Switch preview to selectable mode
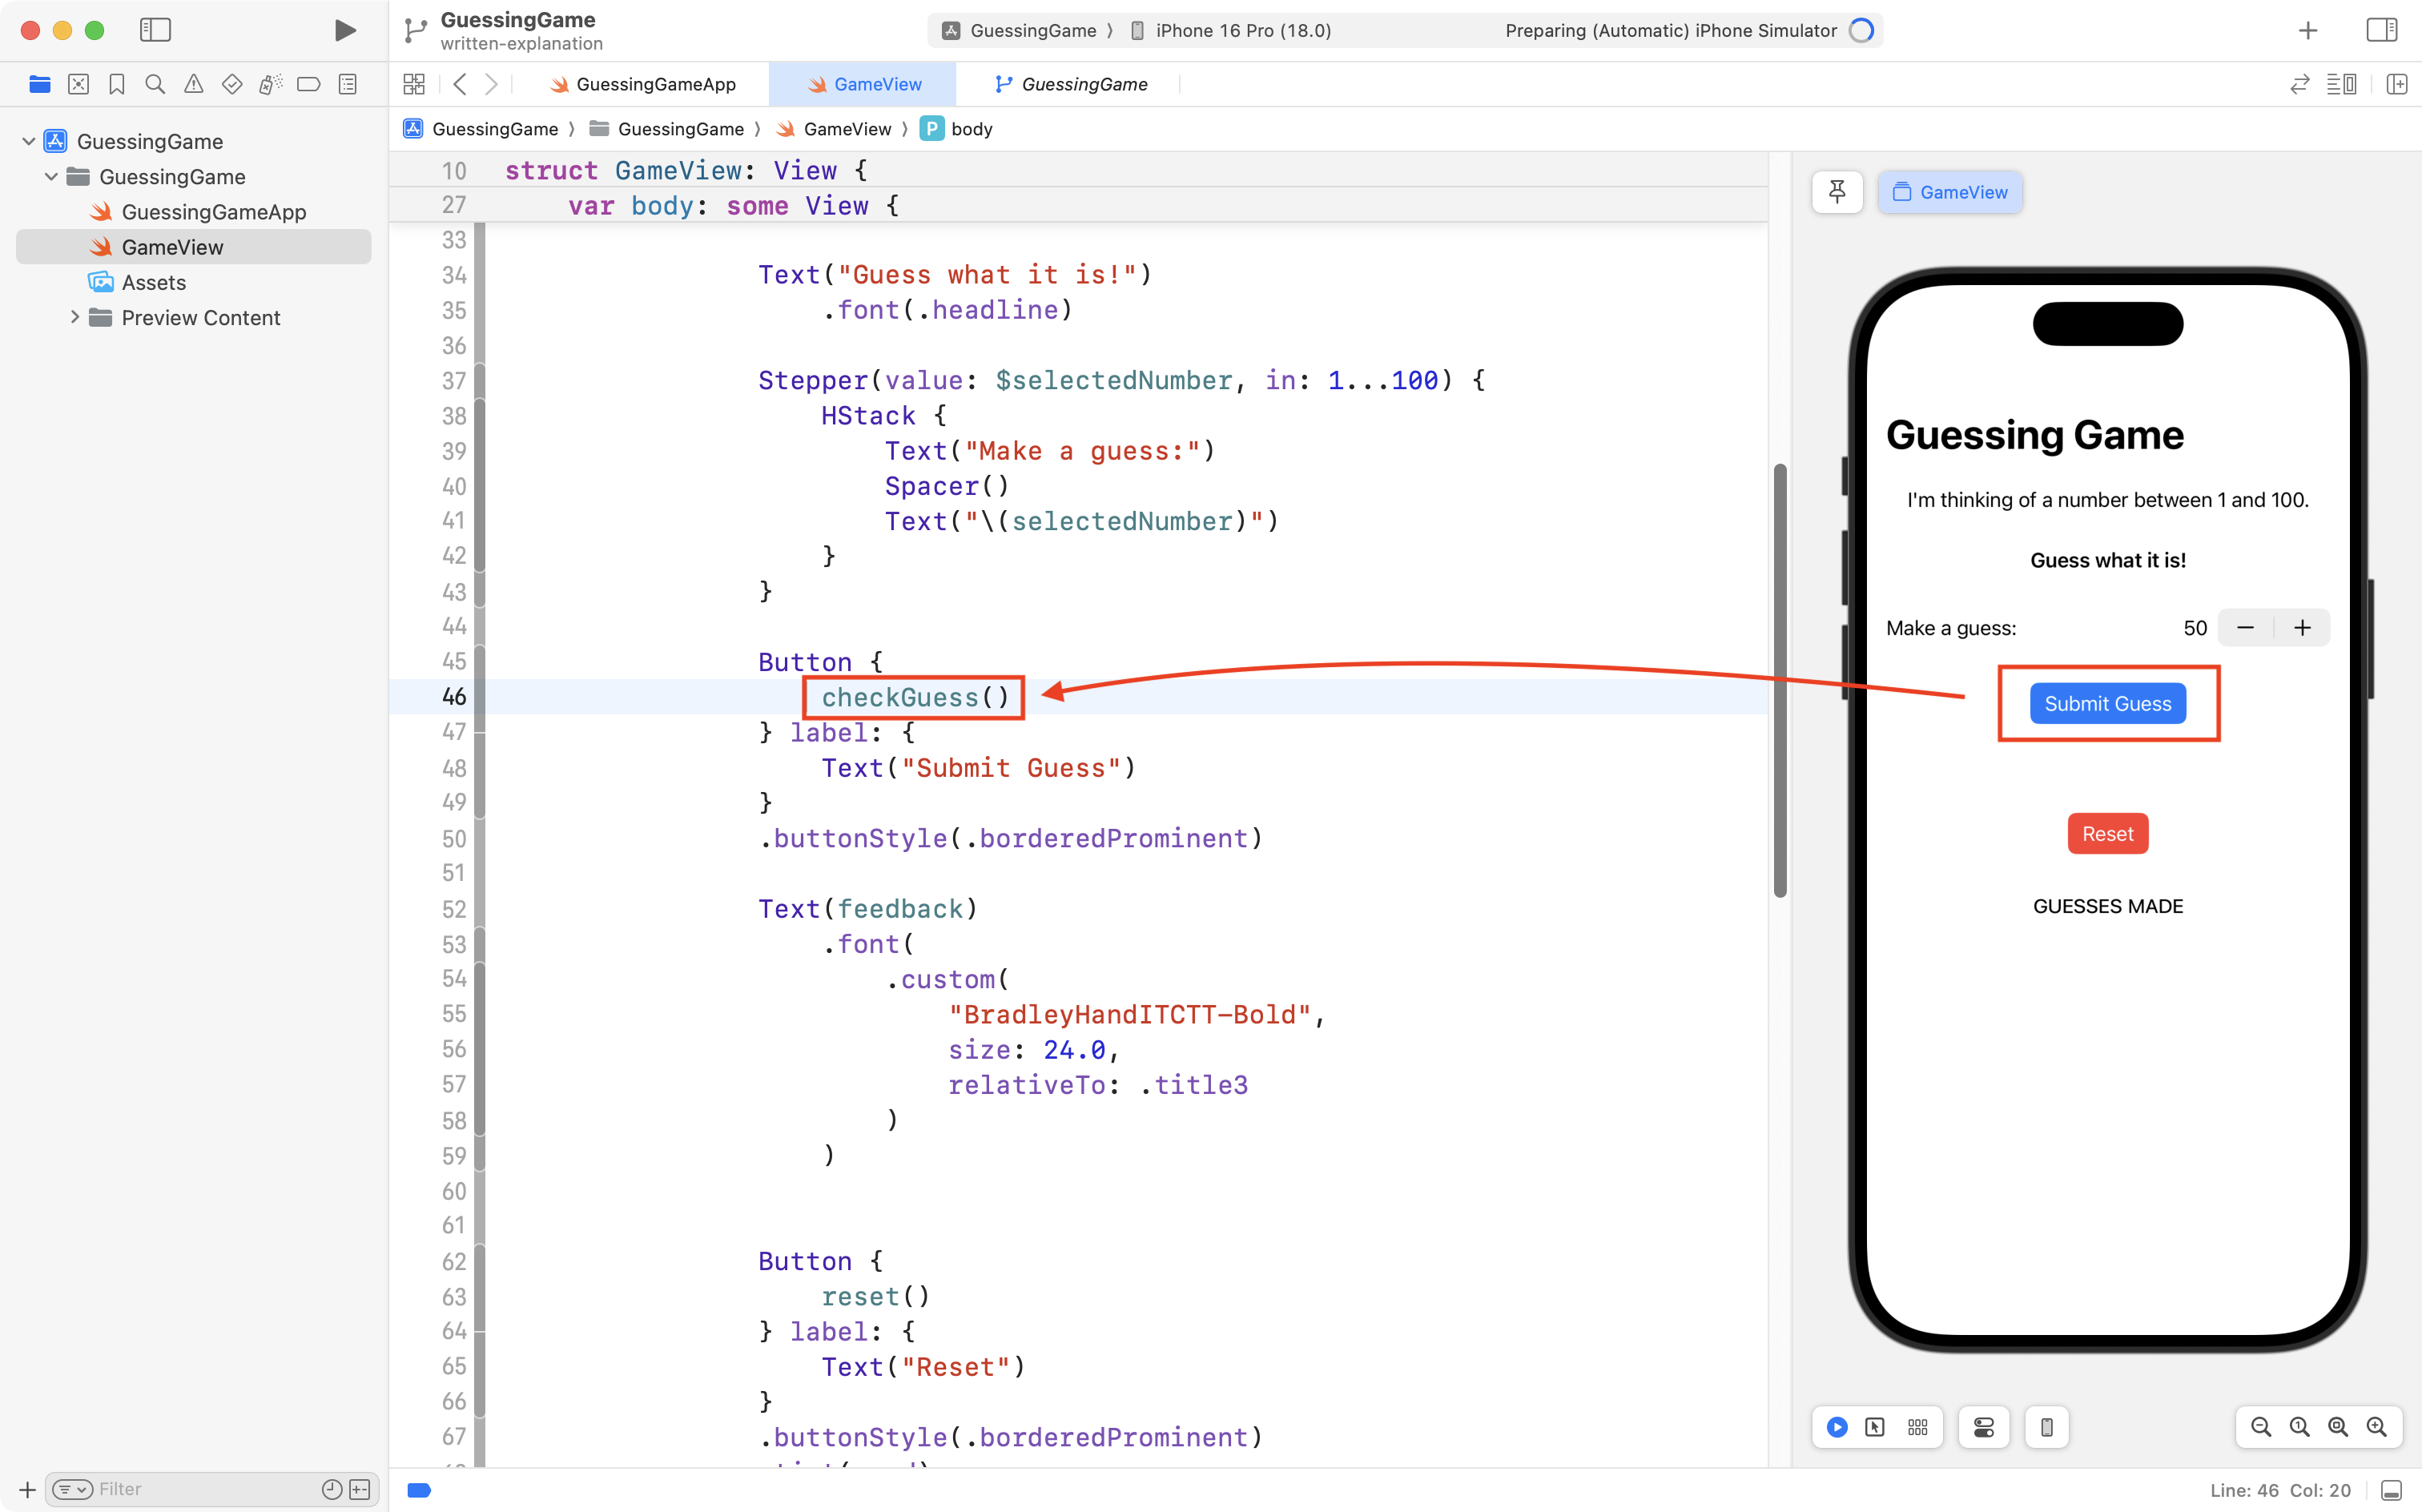The height and width of the screenshot is (1512, 2422). pyautogui.click(x=1875, y=1427)
